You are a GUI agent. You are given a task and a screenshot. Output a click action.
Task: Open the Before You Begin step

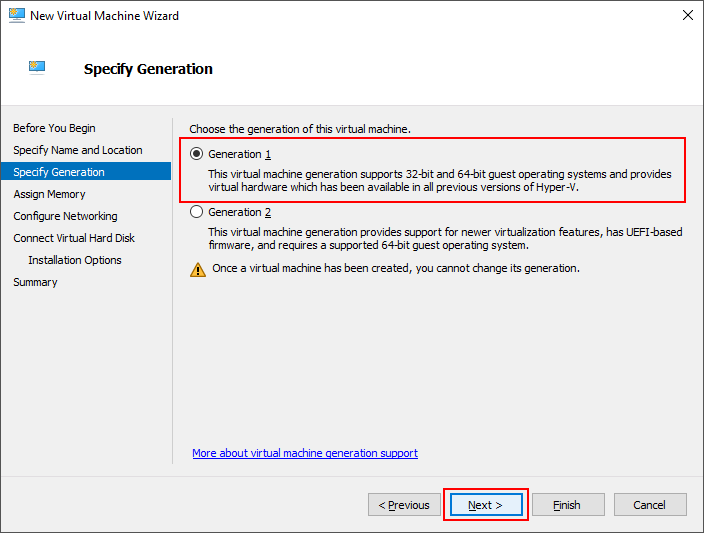54,128
